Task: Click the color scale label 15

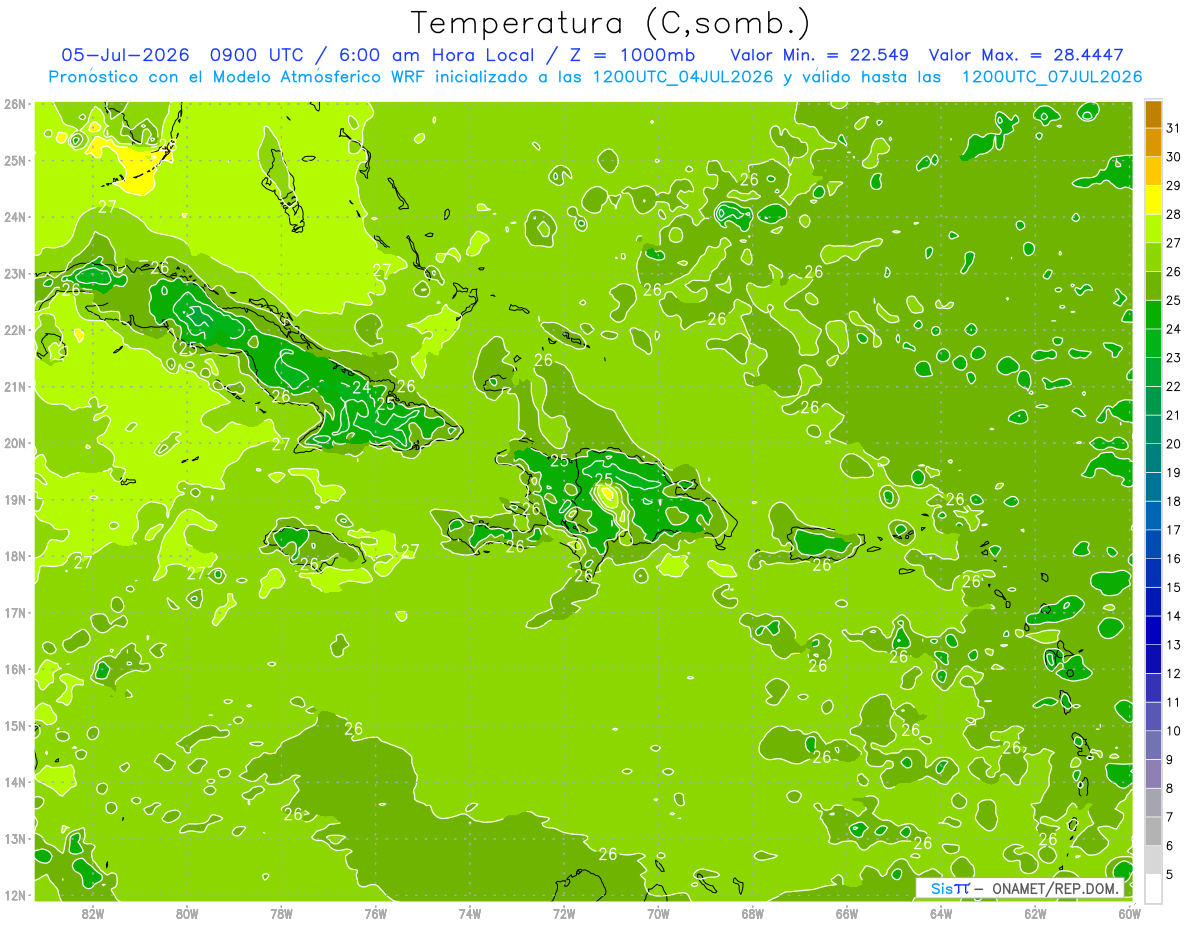Action: coord(1174,587)
